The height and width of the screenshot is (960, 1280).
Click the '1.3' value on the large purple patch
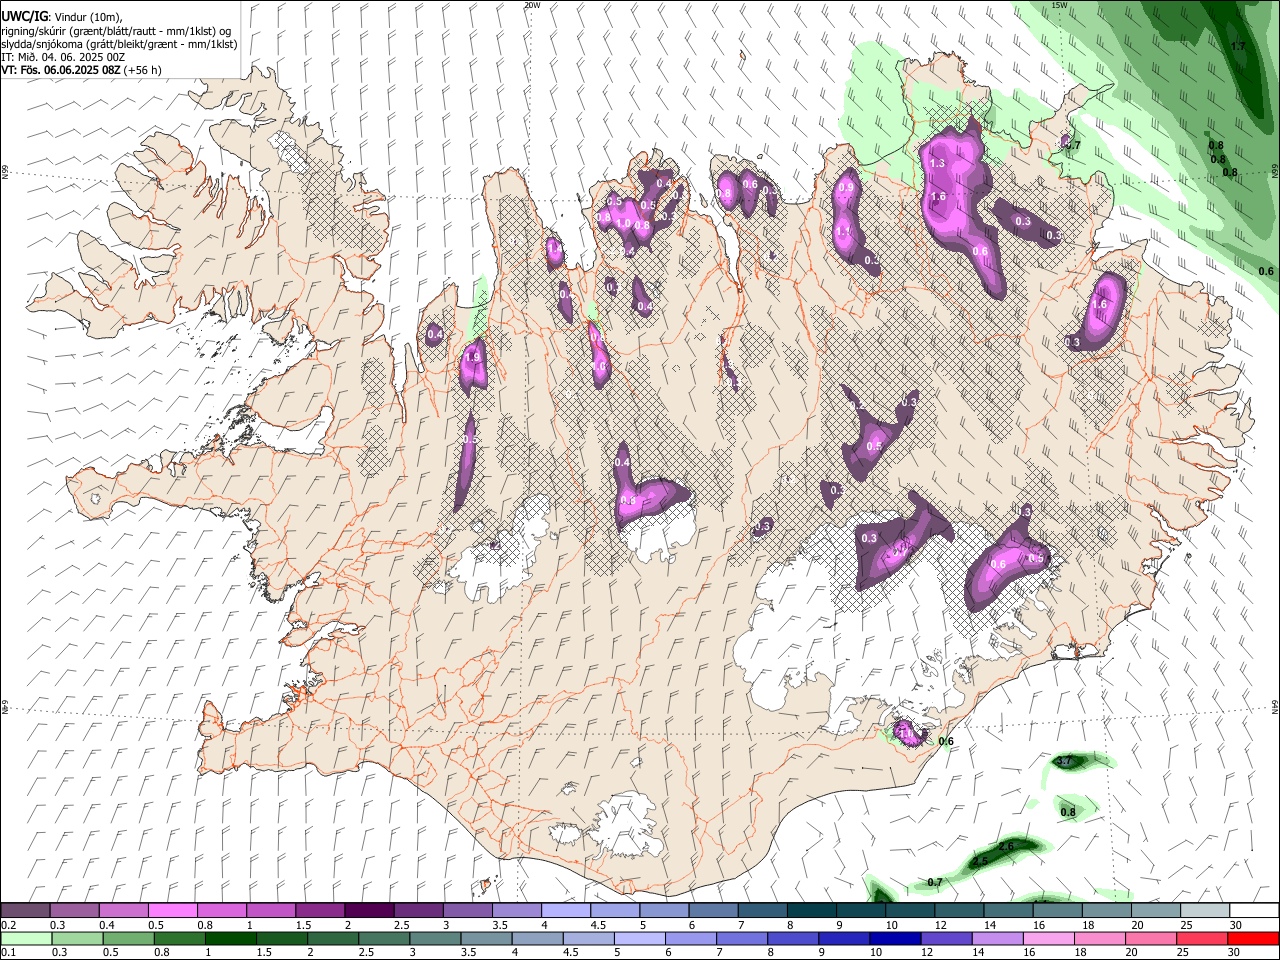coord(937,163)
